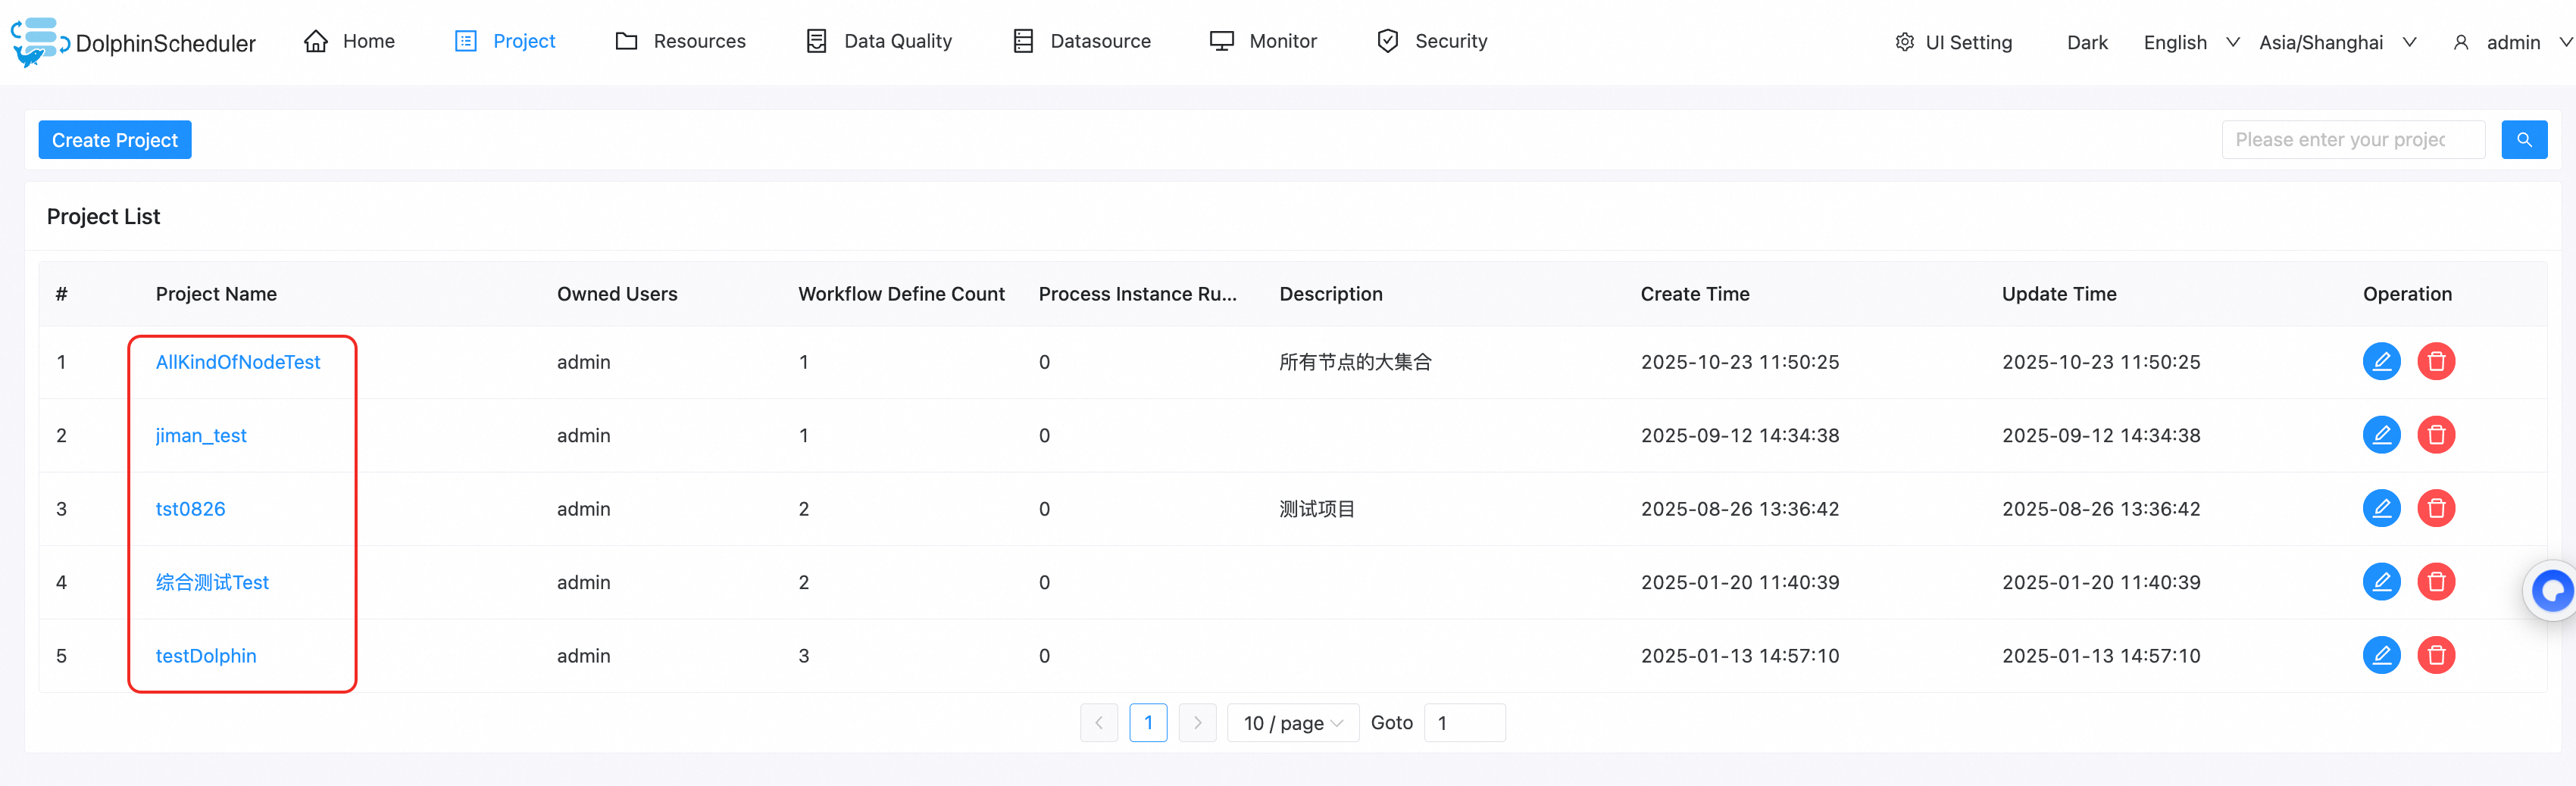Open the Resources menu

[680, 41]
